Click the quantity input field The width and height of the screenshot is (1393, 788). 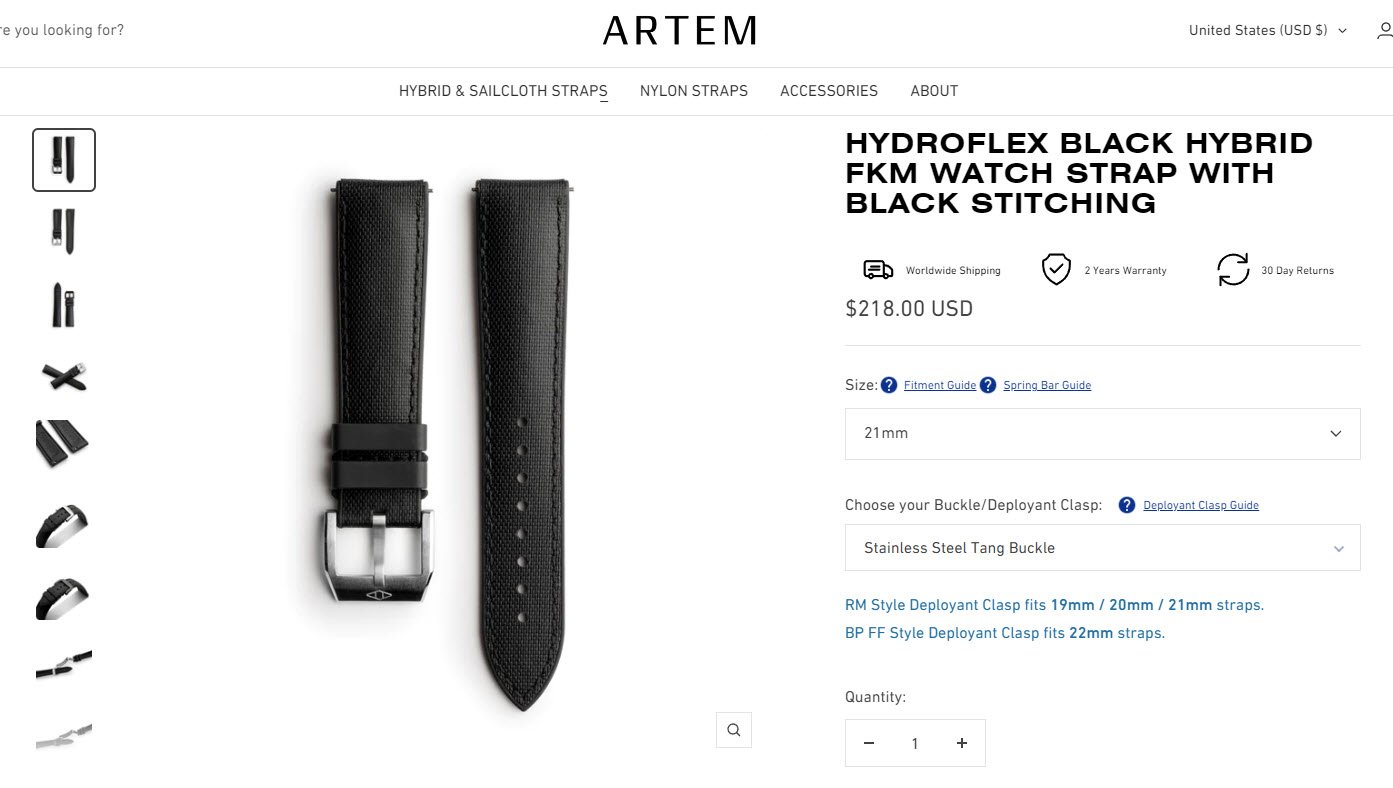coord(915,743)
